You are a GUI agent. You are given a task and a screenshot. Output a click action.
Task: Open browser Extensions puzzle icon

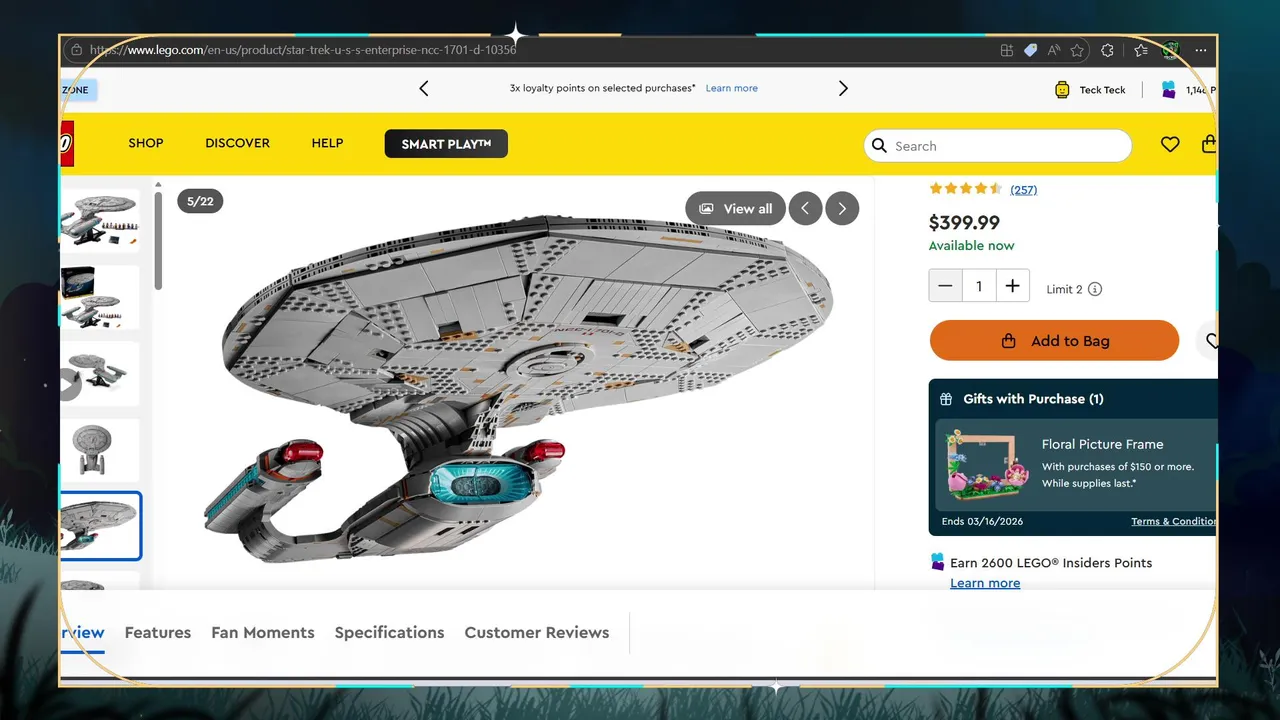pyautogui.click(x=1107, y=50)
